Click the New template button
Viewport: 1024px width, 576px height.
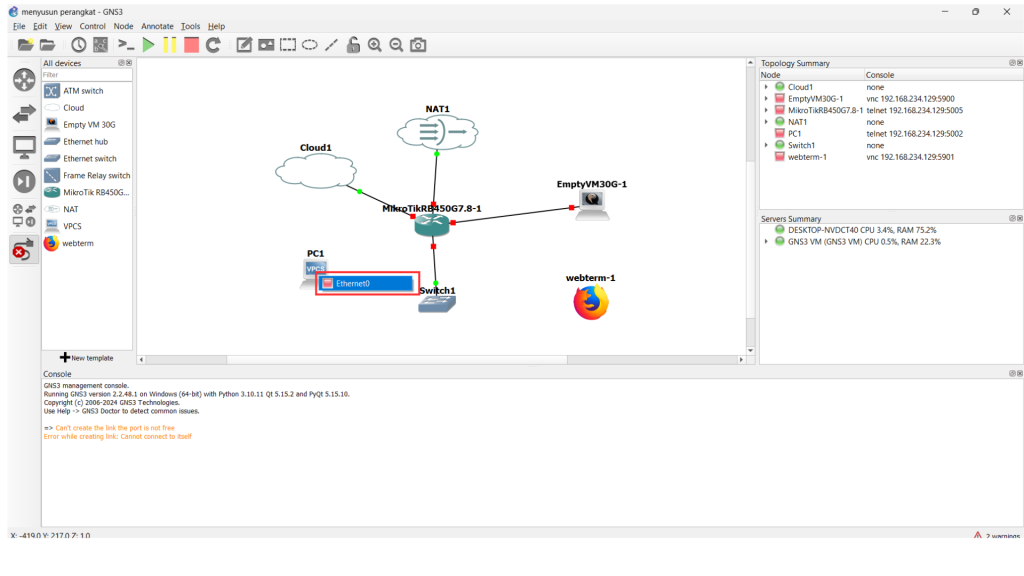point(87,358)
